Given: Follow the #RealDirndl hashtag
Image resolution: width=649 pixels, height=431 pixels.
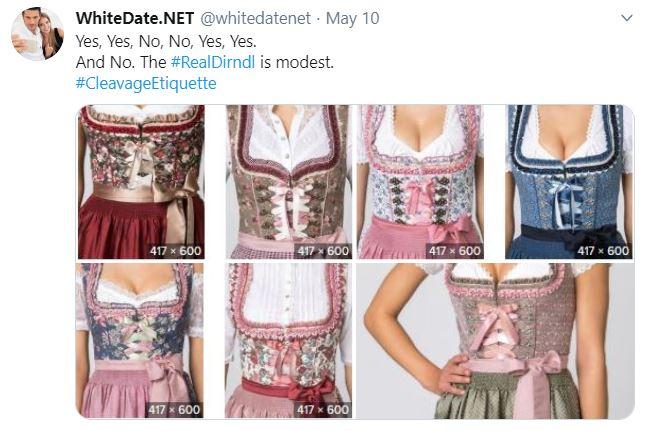Looking at the screenshot, I should click(x=213, y=63).
